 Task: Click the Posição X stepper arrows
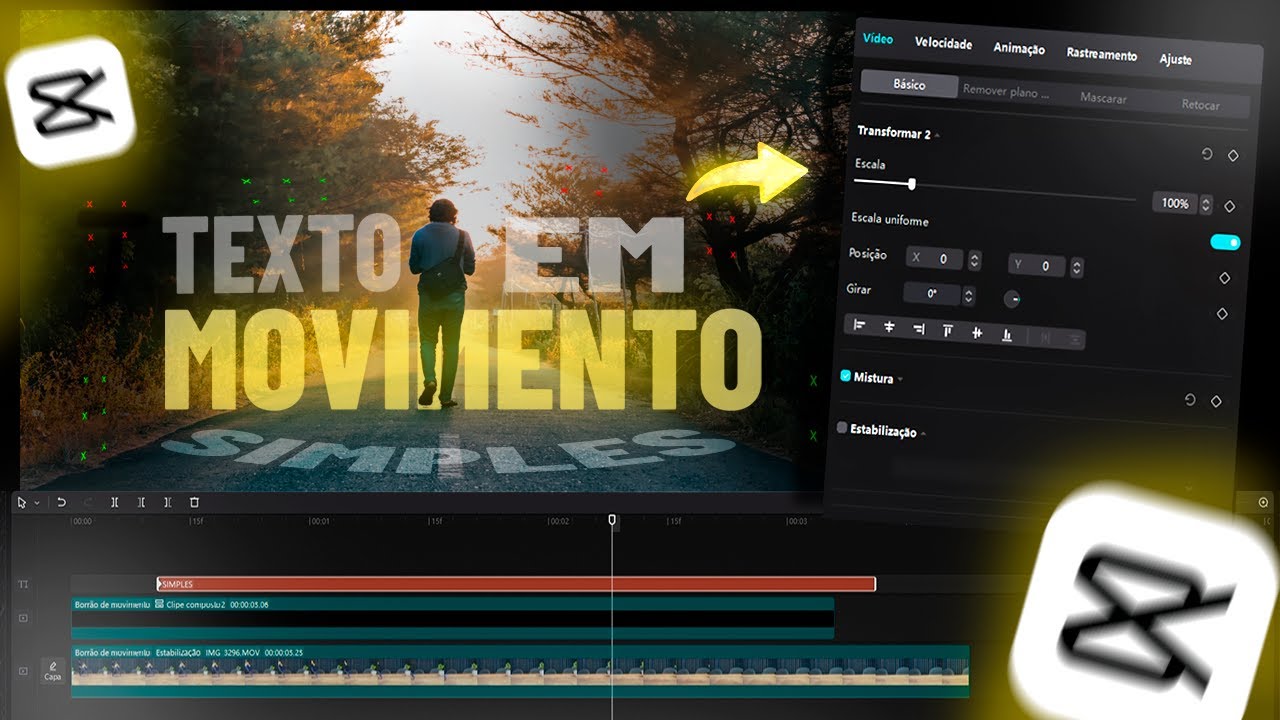(974, 261)
